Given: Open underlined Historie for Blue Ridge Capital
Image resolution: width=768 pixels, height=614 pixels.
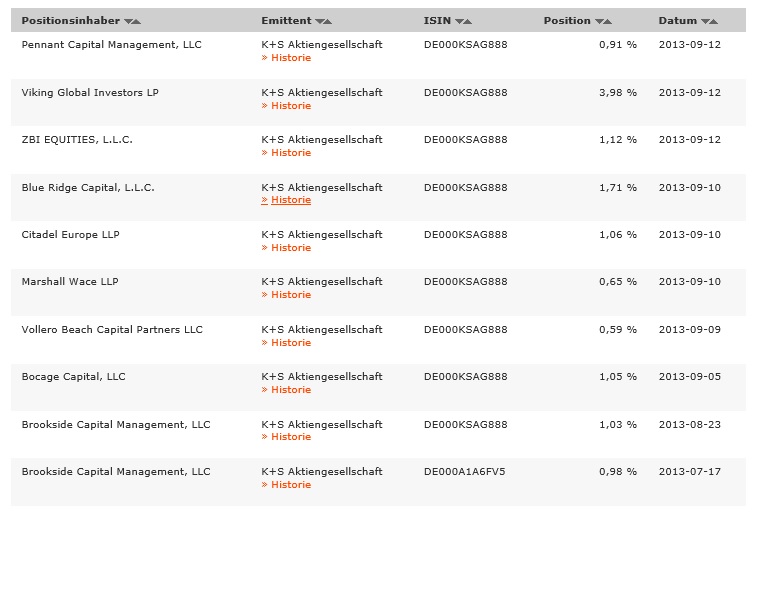Looking at the screenshot, I should point(286,200).
